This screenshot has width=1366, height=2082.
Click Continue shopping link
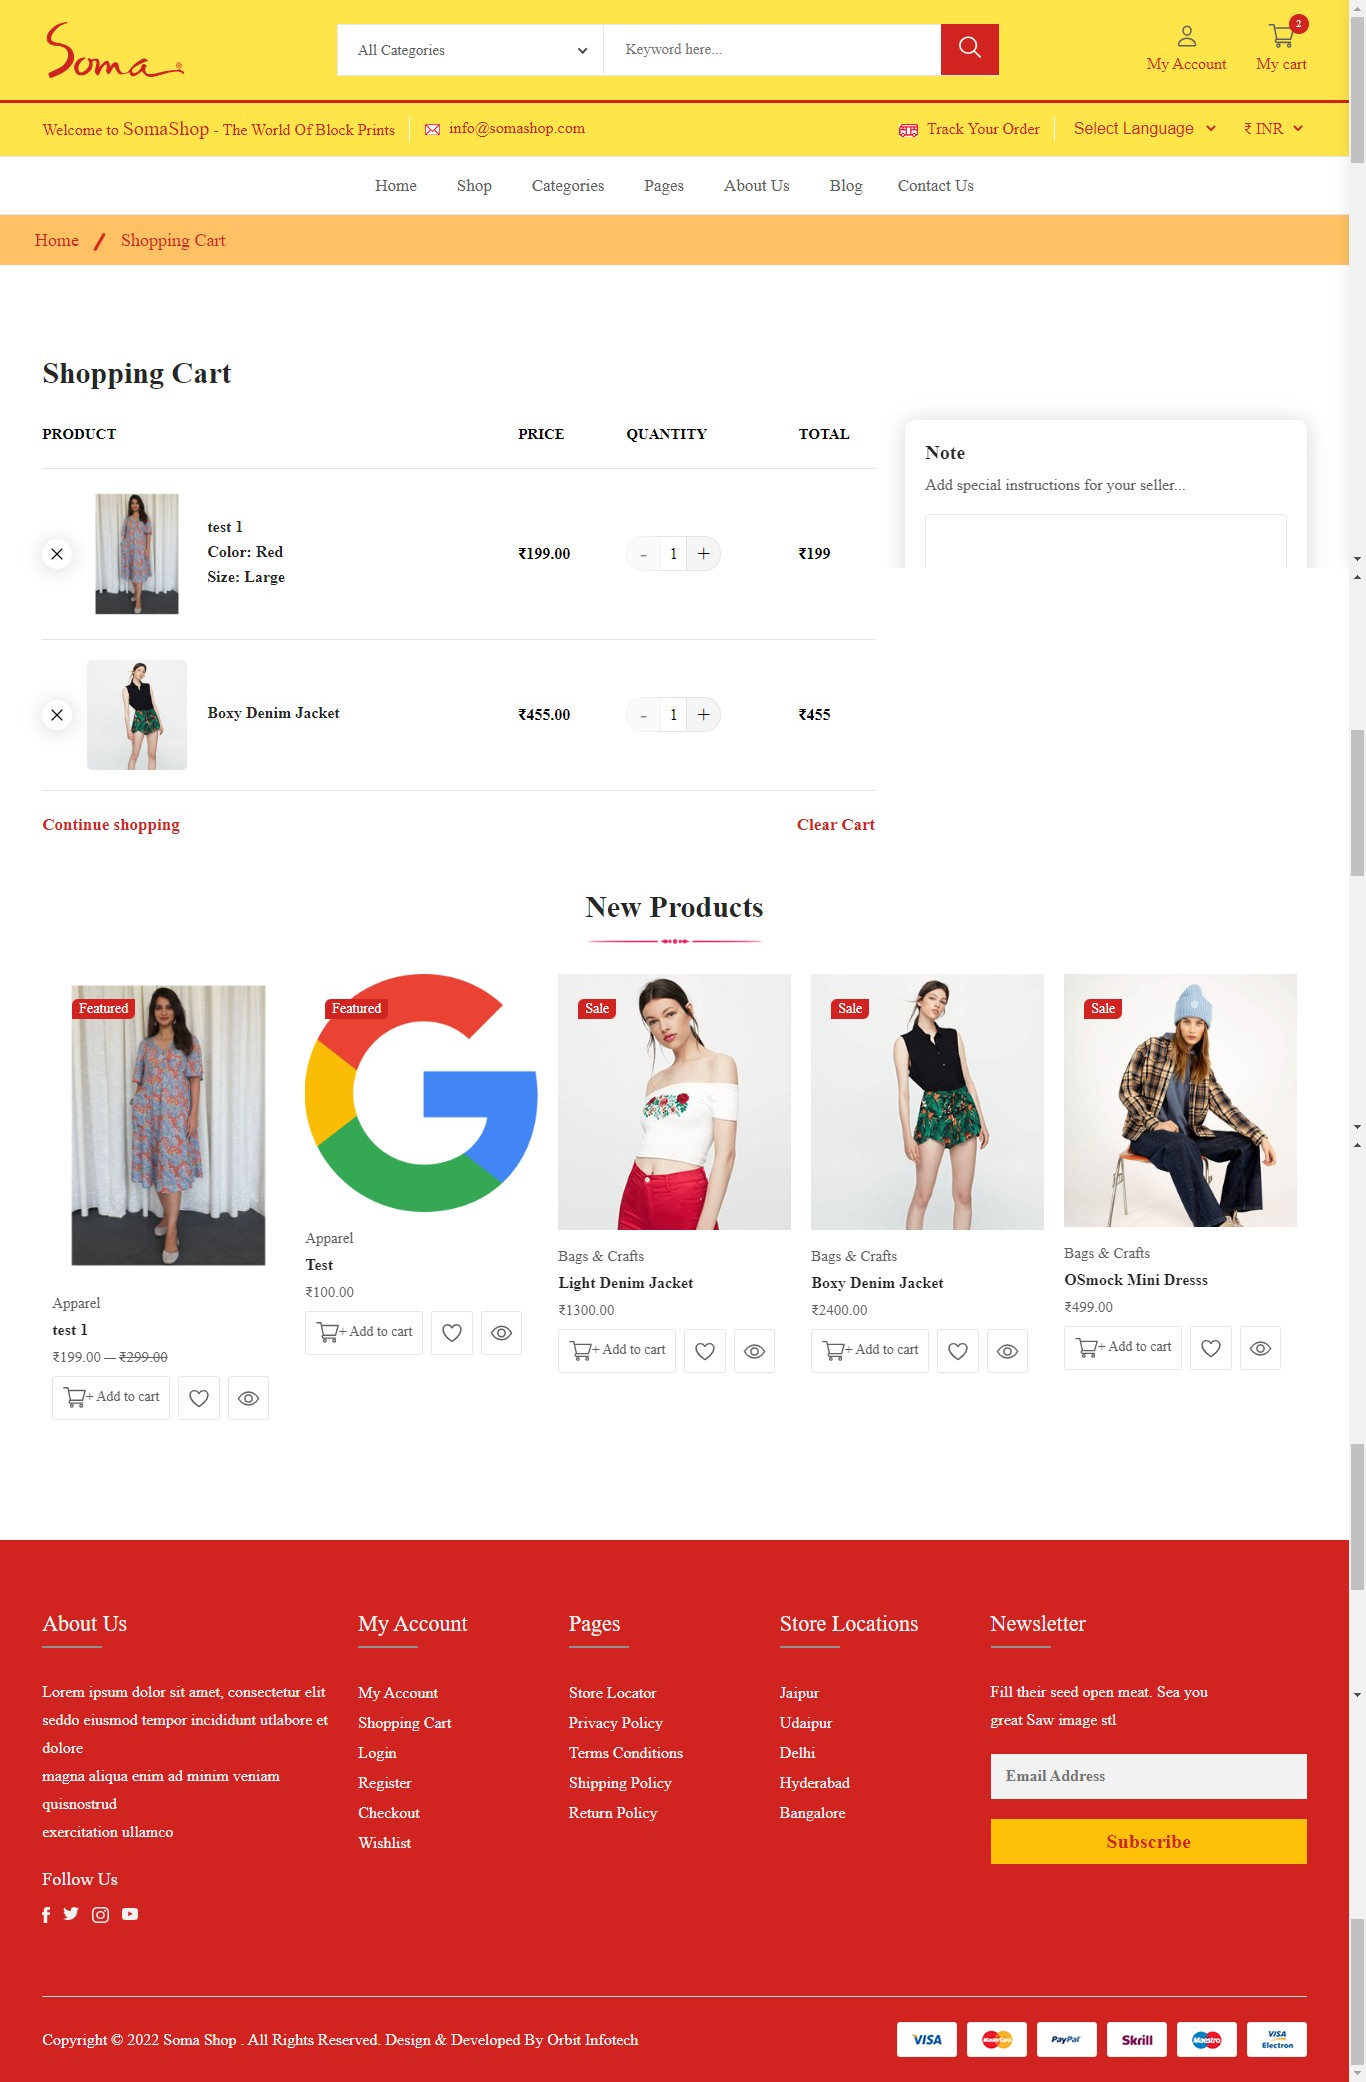coord(111,825)
